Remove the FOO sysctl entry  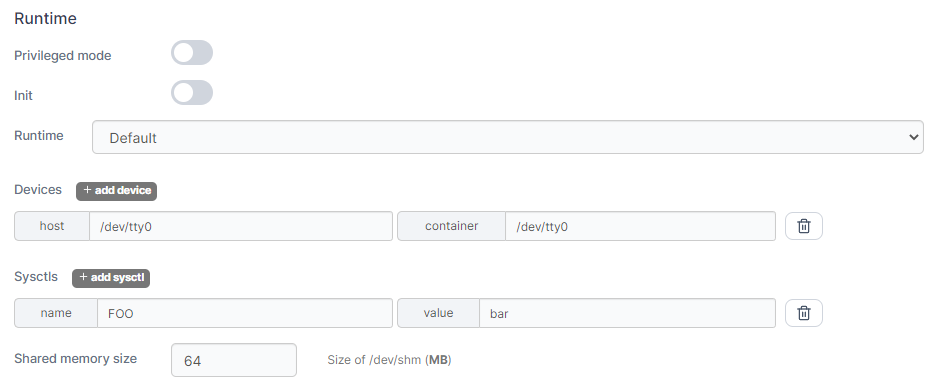[x=803, y=313]
